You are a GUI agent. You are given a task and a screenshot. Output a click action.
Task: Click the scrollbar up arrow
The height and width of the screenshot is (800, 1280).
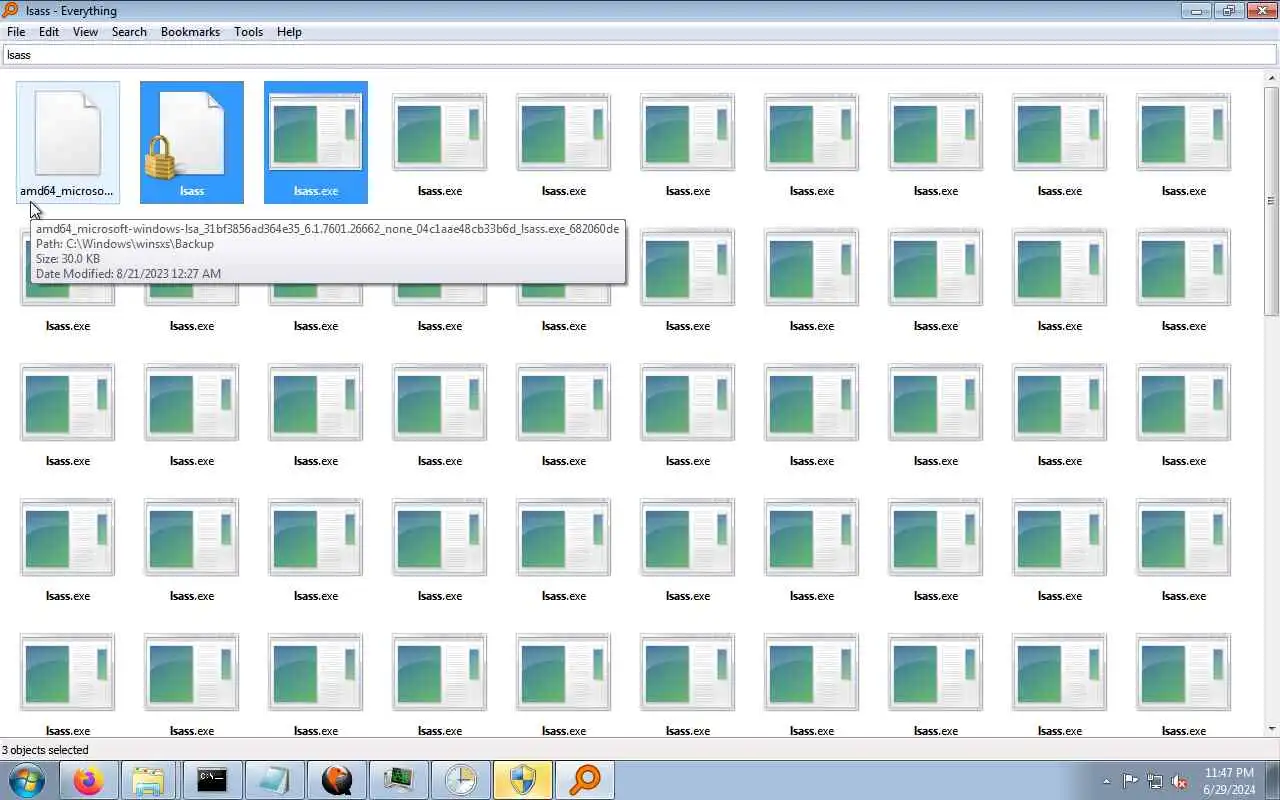[1272, 77]
